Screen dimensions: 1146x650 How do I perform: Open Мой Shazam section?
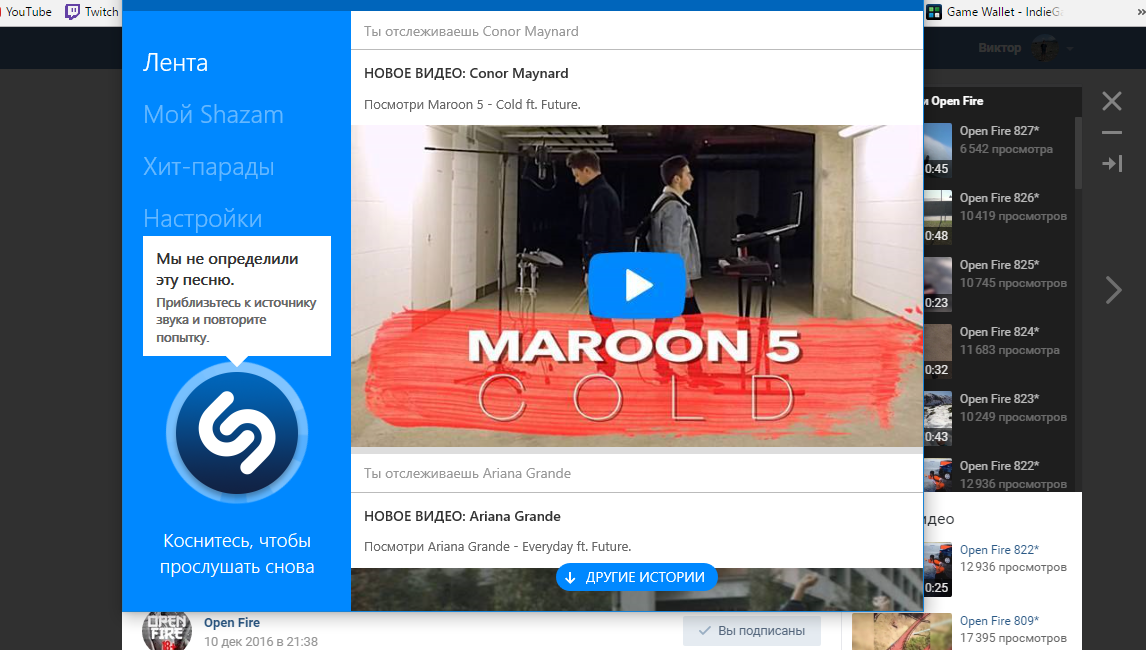[213, 114]
